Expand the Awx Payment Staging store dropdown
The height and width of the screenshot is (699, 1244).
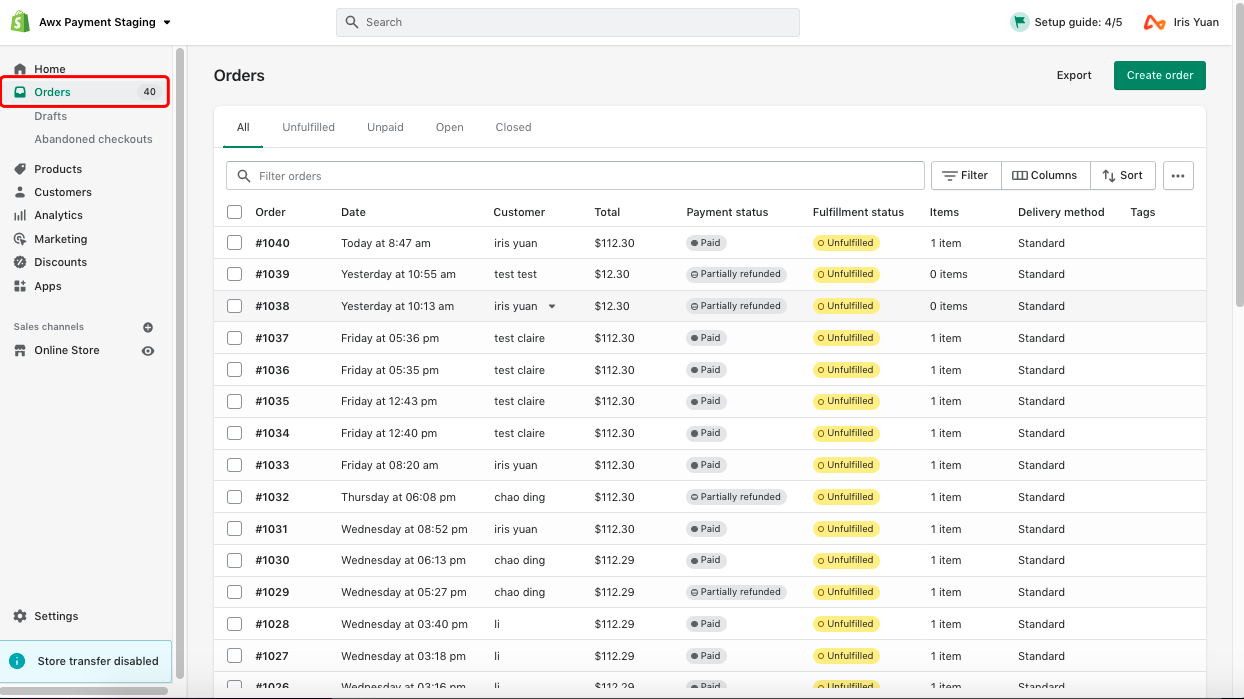coord(167,22)
